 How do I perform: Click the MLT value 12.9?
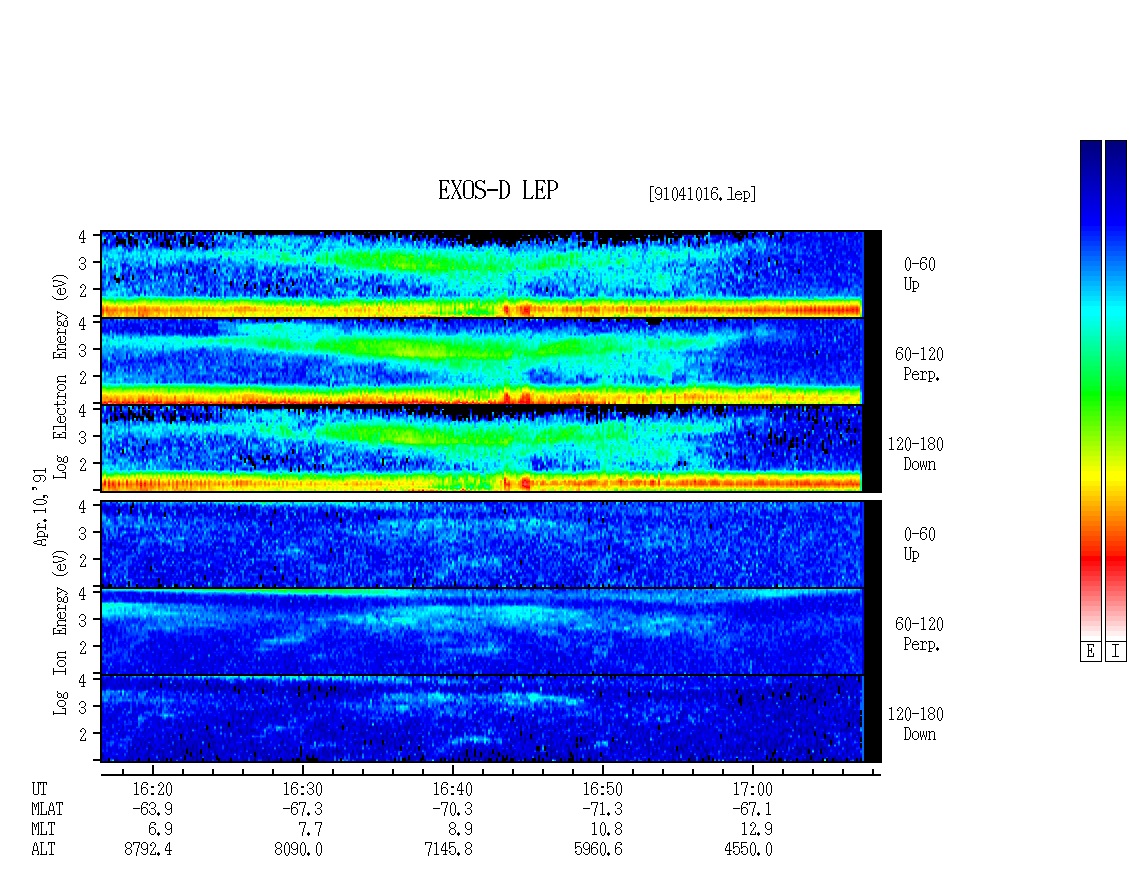tap(755, 830)
